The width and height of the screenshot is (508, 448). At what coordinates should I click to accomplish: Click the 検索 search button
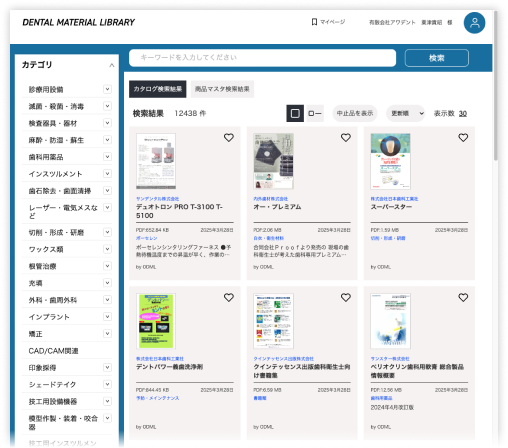pos(436,58)
